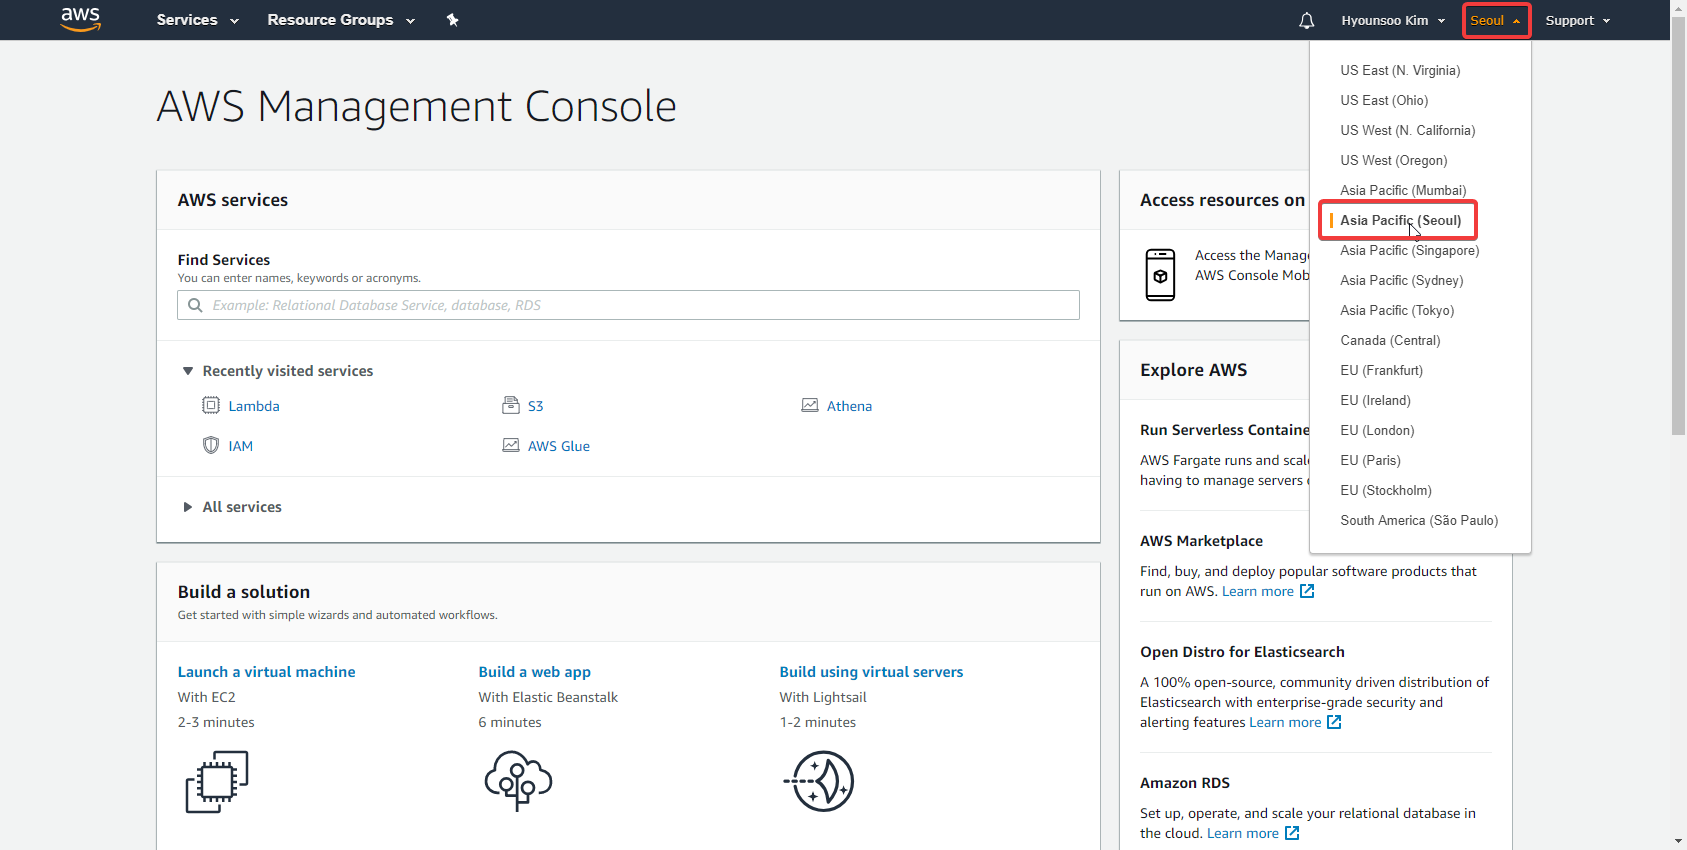Click external link icon beside Elasticsearch Learn more
This screenshot has width=1687, height=850.
[x=1334, y=722]
